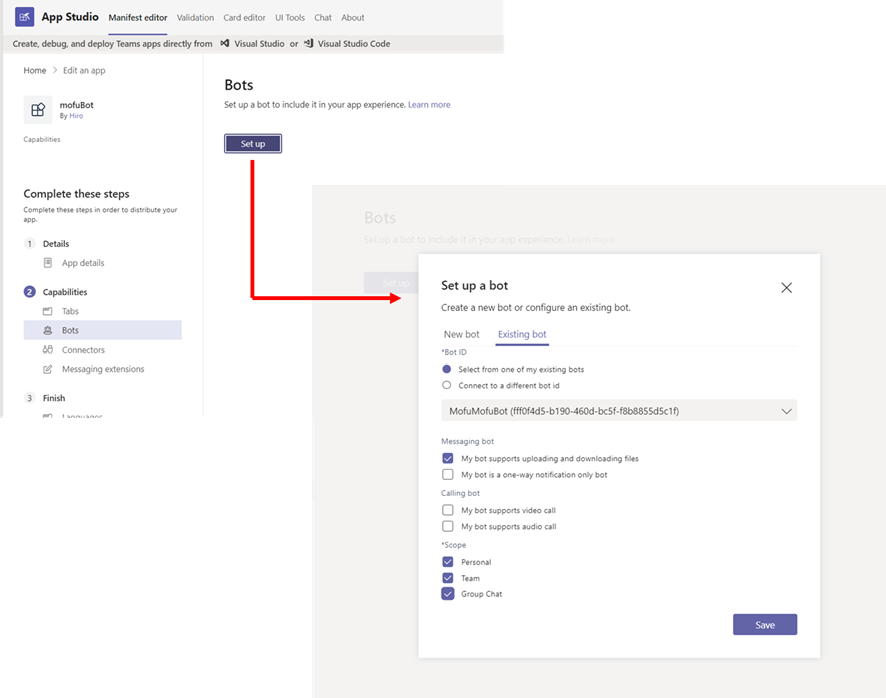Open the Tabs capability icon
886x698 pixels.
pyautogui.click(x=47, y=311)
